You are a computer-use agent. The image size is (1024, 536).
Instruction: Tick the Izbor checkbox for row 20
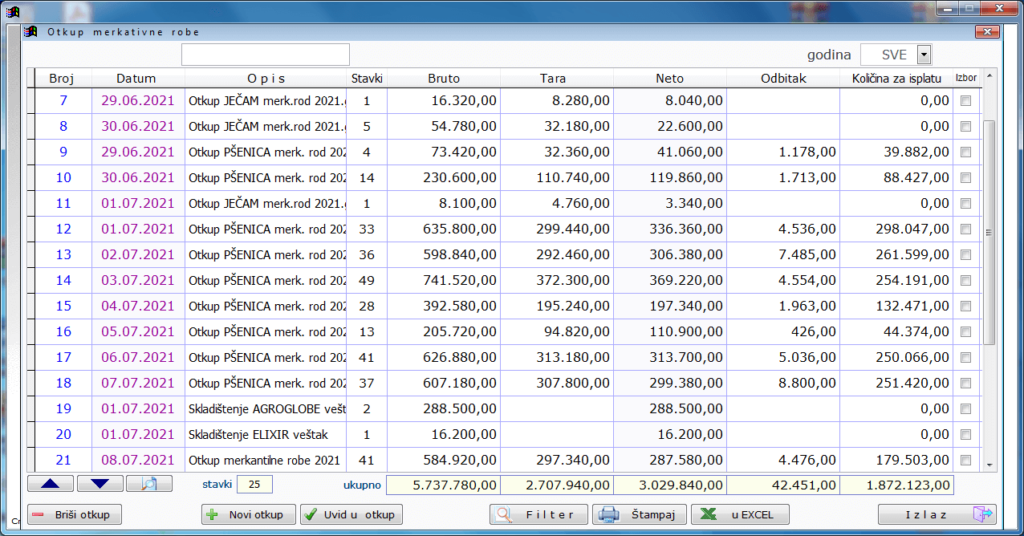[965, 435]
